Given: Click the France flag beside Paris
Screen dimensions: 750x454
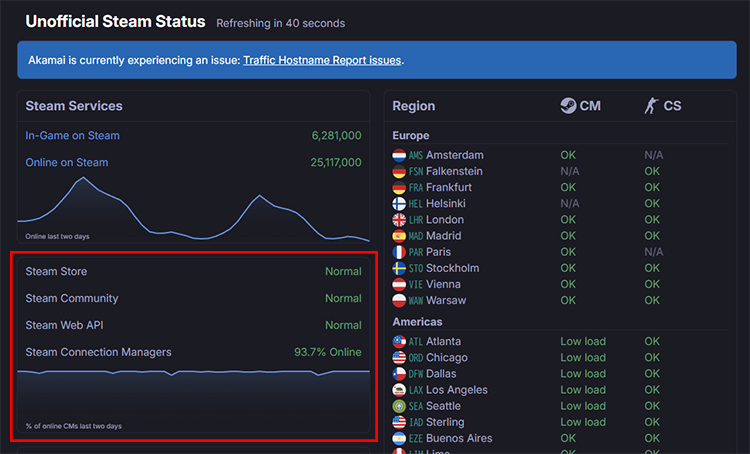Looking at the screenshot, I should click(x=399, y=252).
